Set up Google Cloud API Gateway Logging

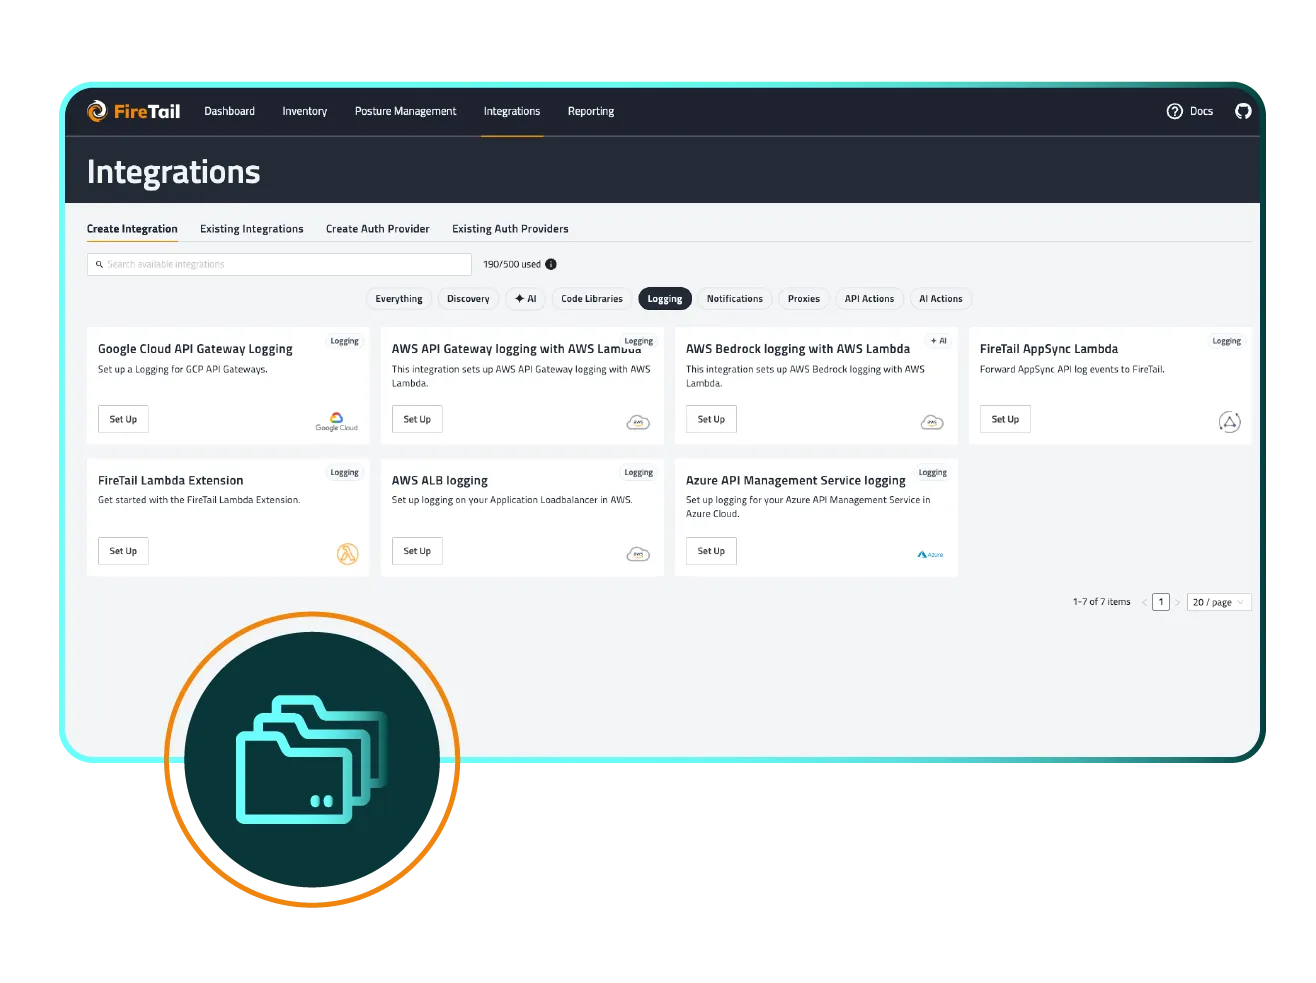tap(123, 419)
